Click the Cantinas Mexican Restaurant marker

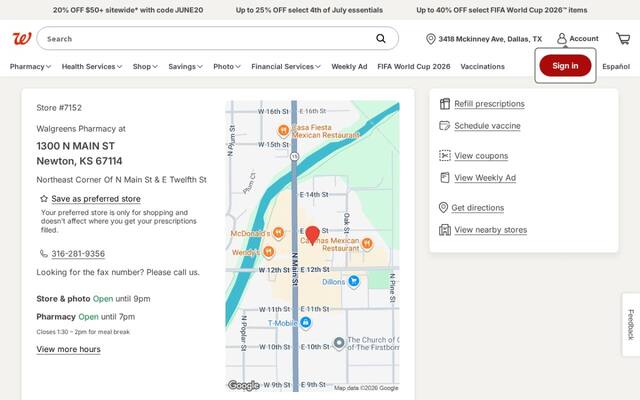tap(367, 244)
